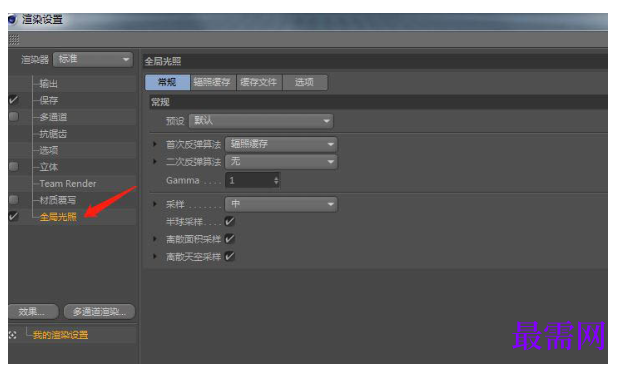The image size is (624, 367).
Task: Switch to the 缓存文件 tab
Action: (x=259, y=82)
